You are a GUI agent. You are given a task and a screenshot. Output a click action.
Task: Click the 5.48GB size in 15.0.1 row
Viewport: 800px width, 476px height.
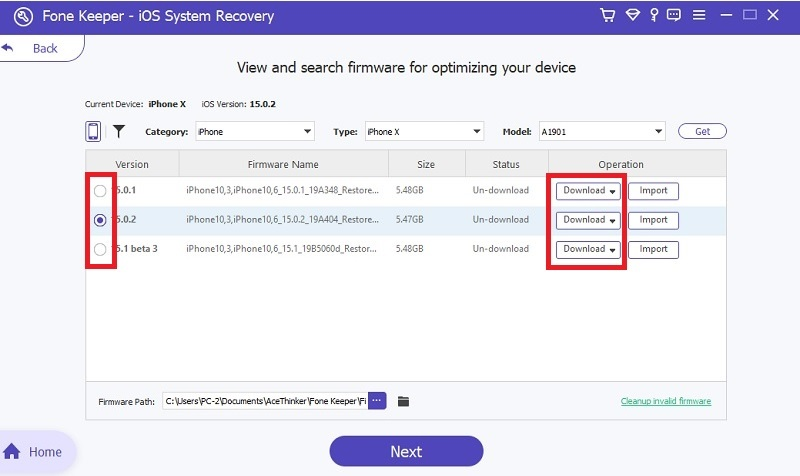[x=409, y=190]
